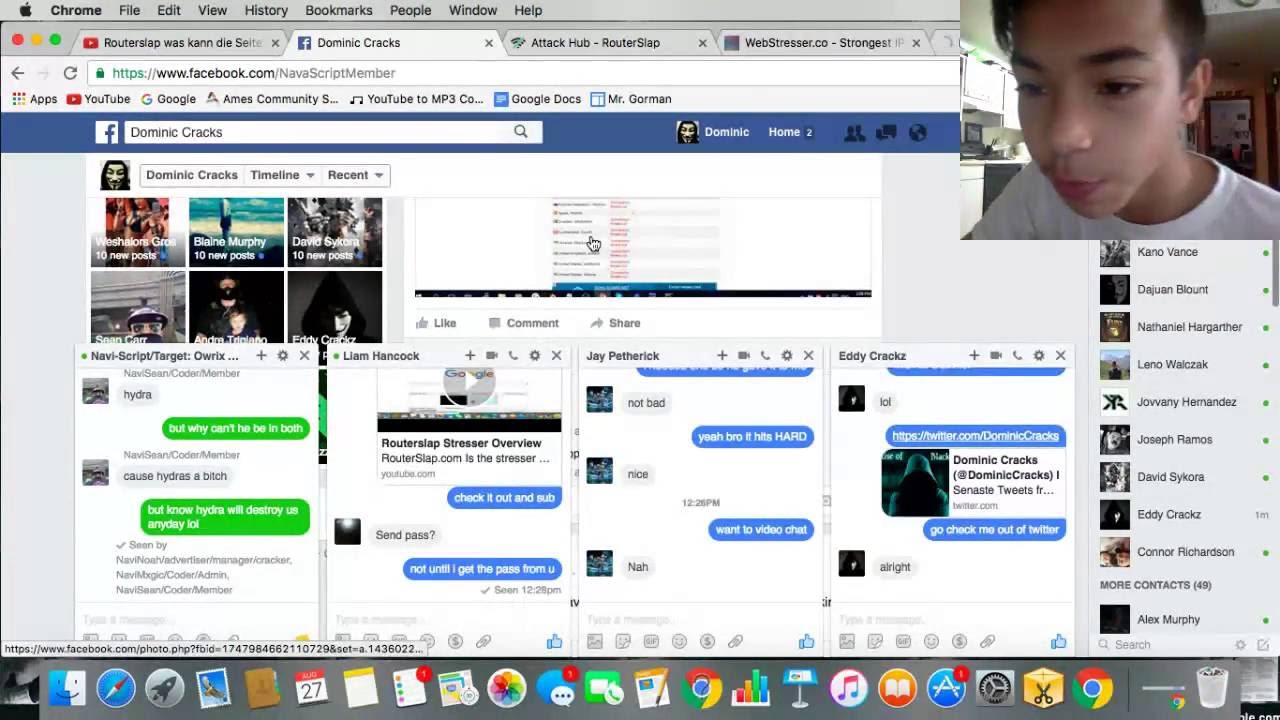Open Safari from the Dock

click(116, 689)
